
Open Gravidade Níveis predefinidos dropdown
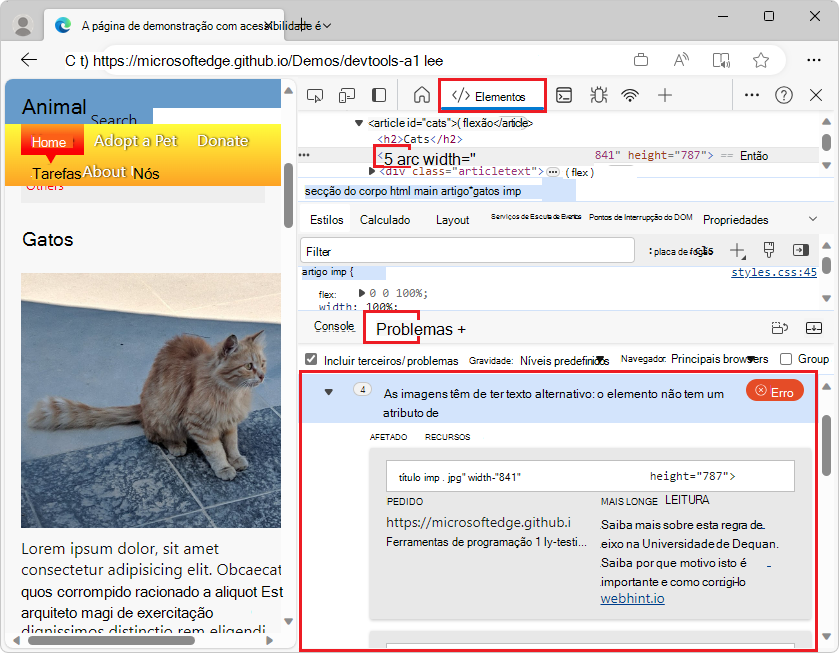click(x=563, y=360)
